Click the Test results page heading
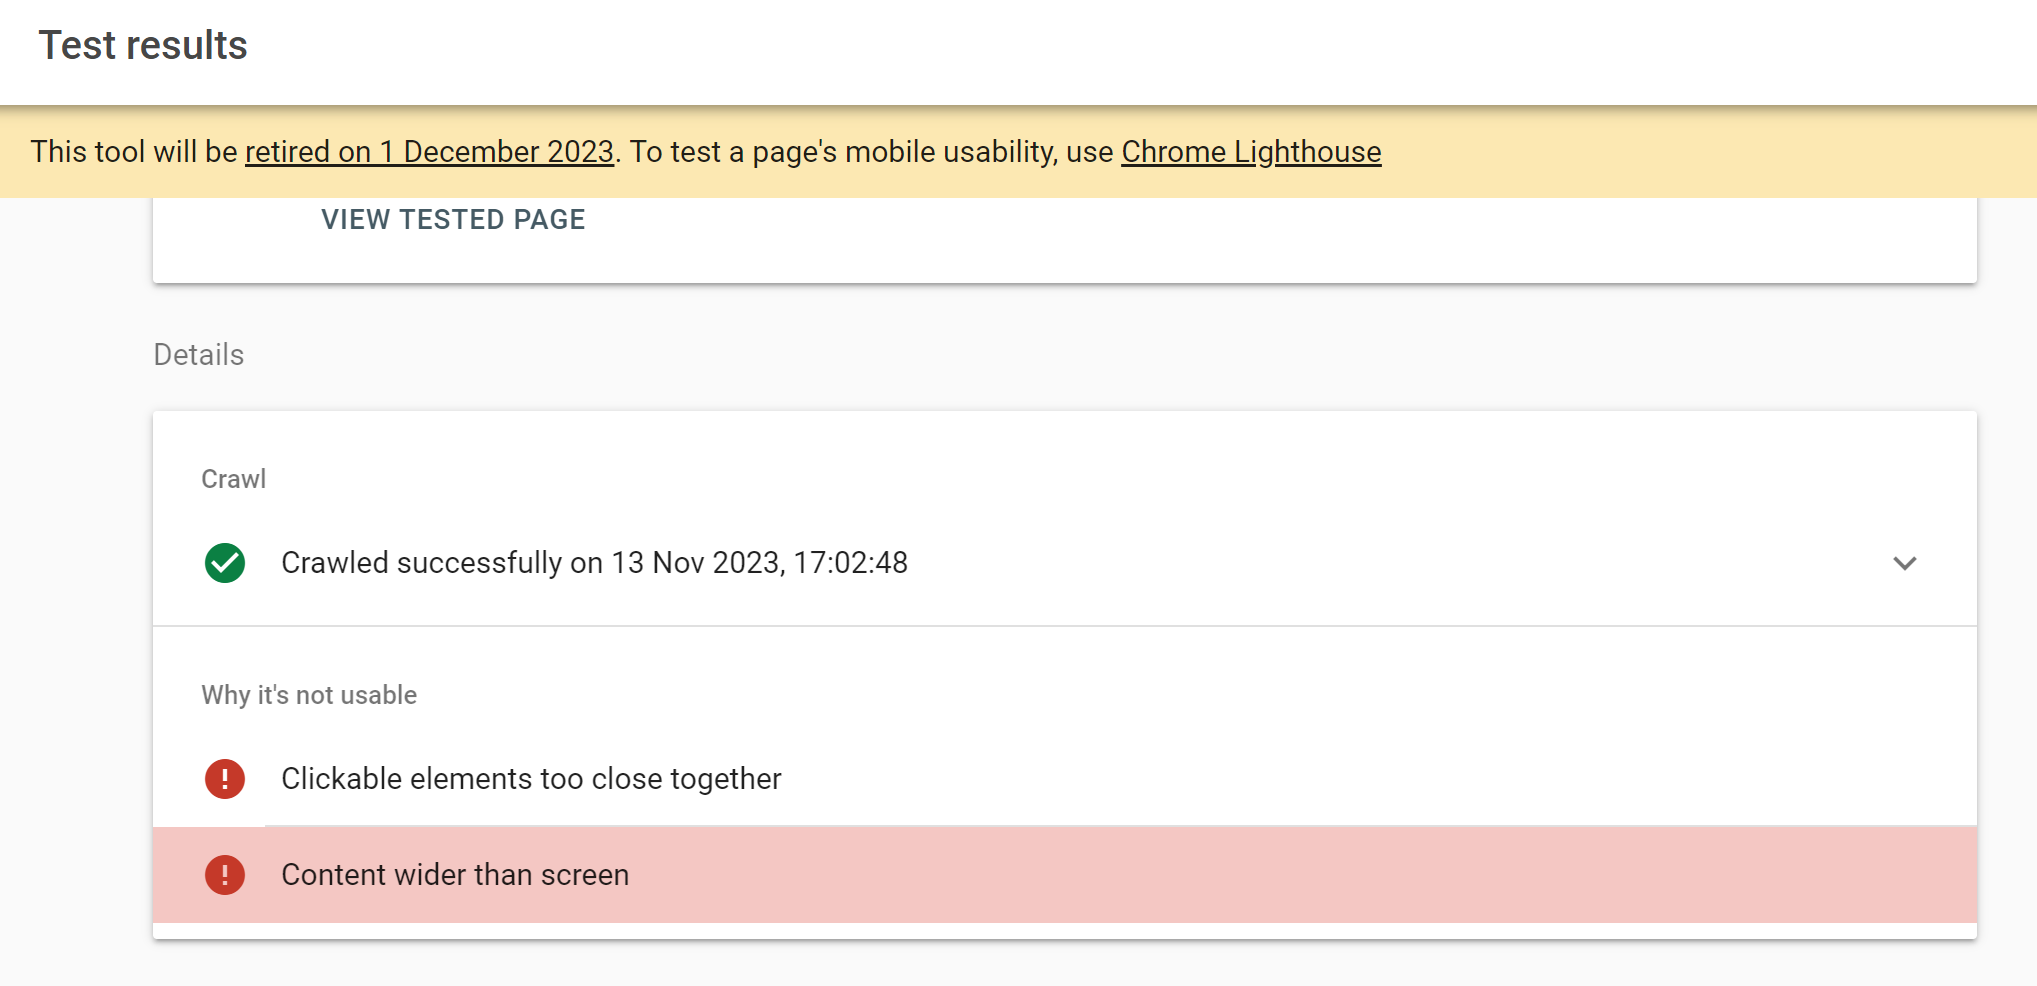The height and width of the screenshot is (986, 2037). [x=143, y=45]
